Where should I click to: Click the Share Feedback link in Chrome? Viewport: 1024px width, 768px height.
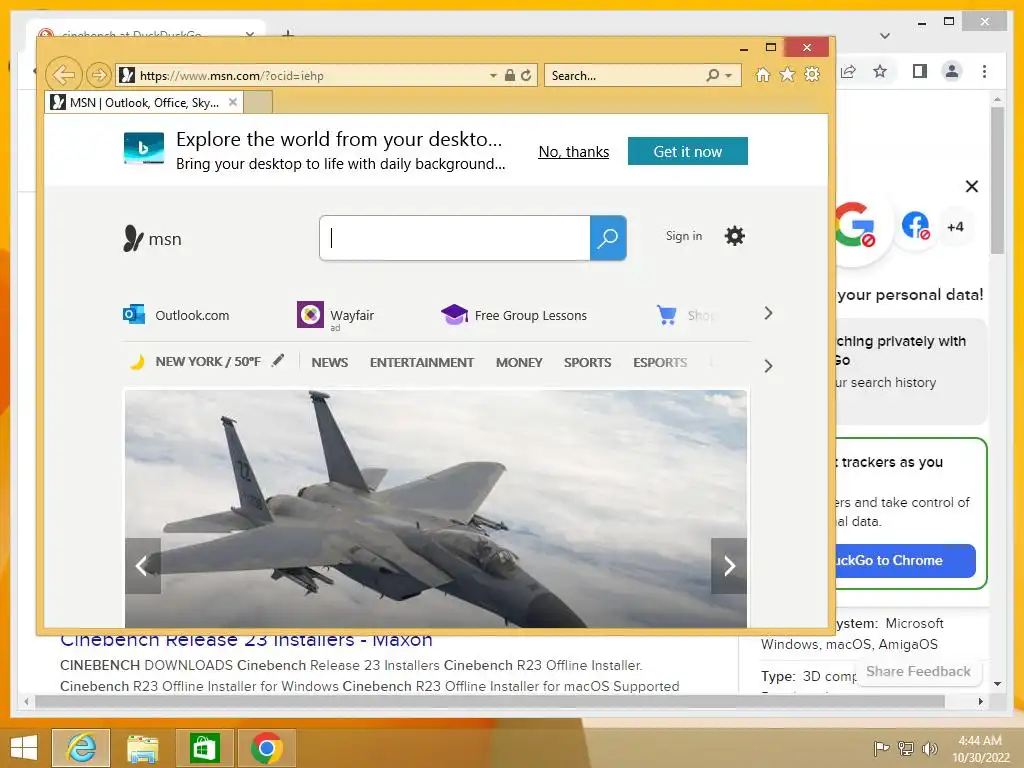(x=918, y=671)
